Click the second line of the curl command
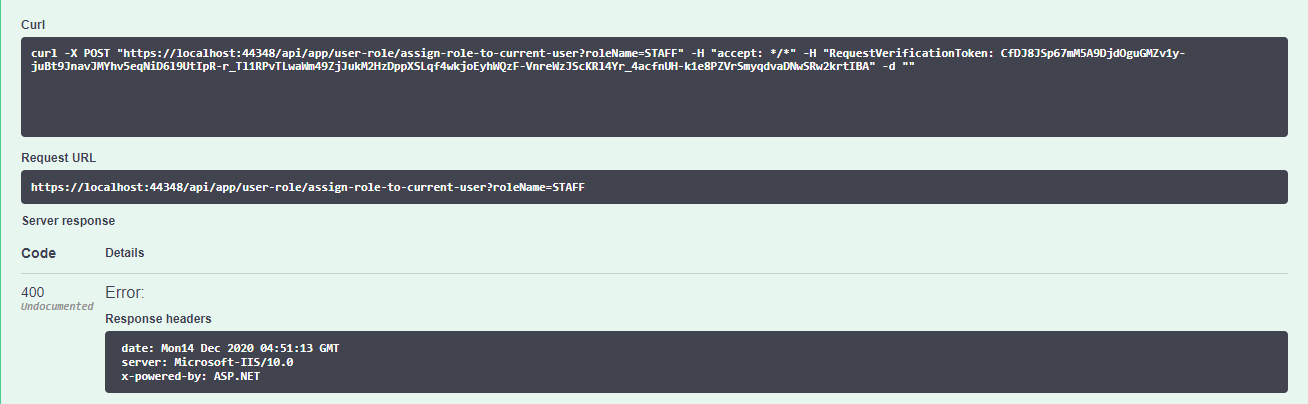1308x404 pixels. 450,67
